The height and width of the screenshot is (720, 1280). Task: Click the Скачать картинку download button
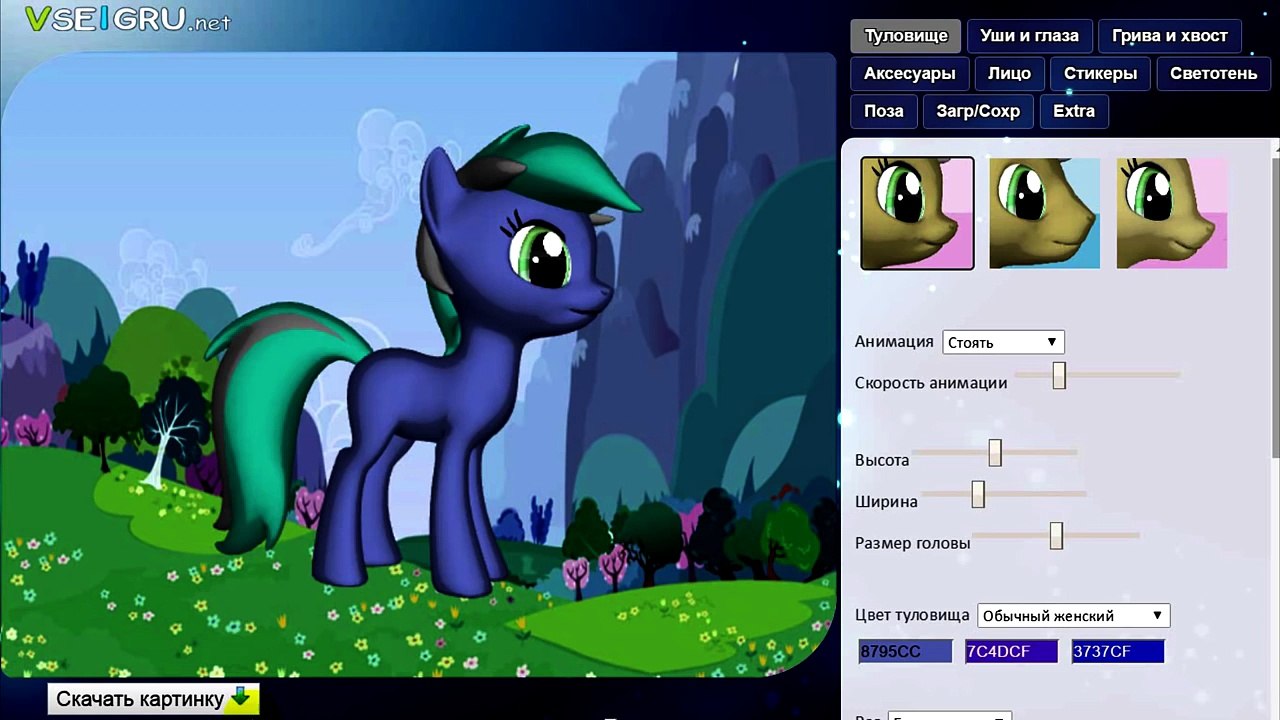point(153,699)
